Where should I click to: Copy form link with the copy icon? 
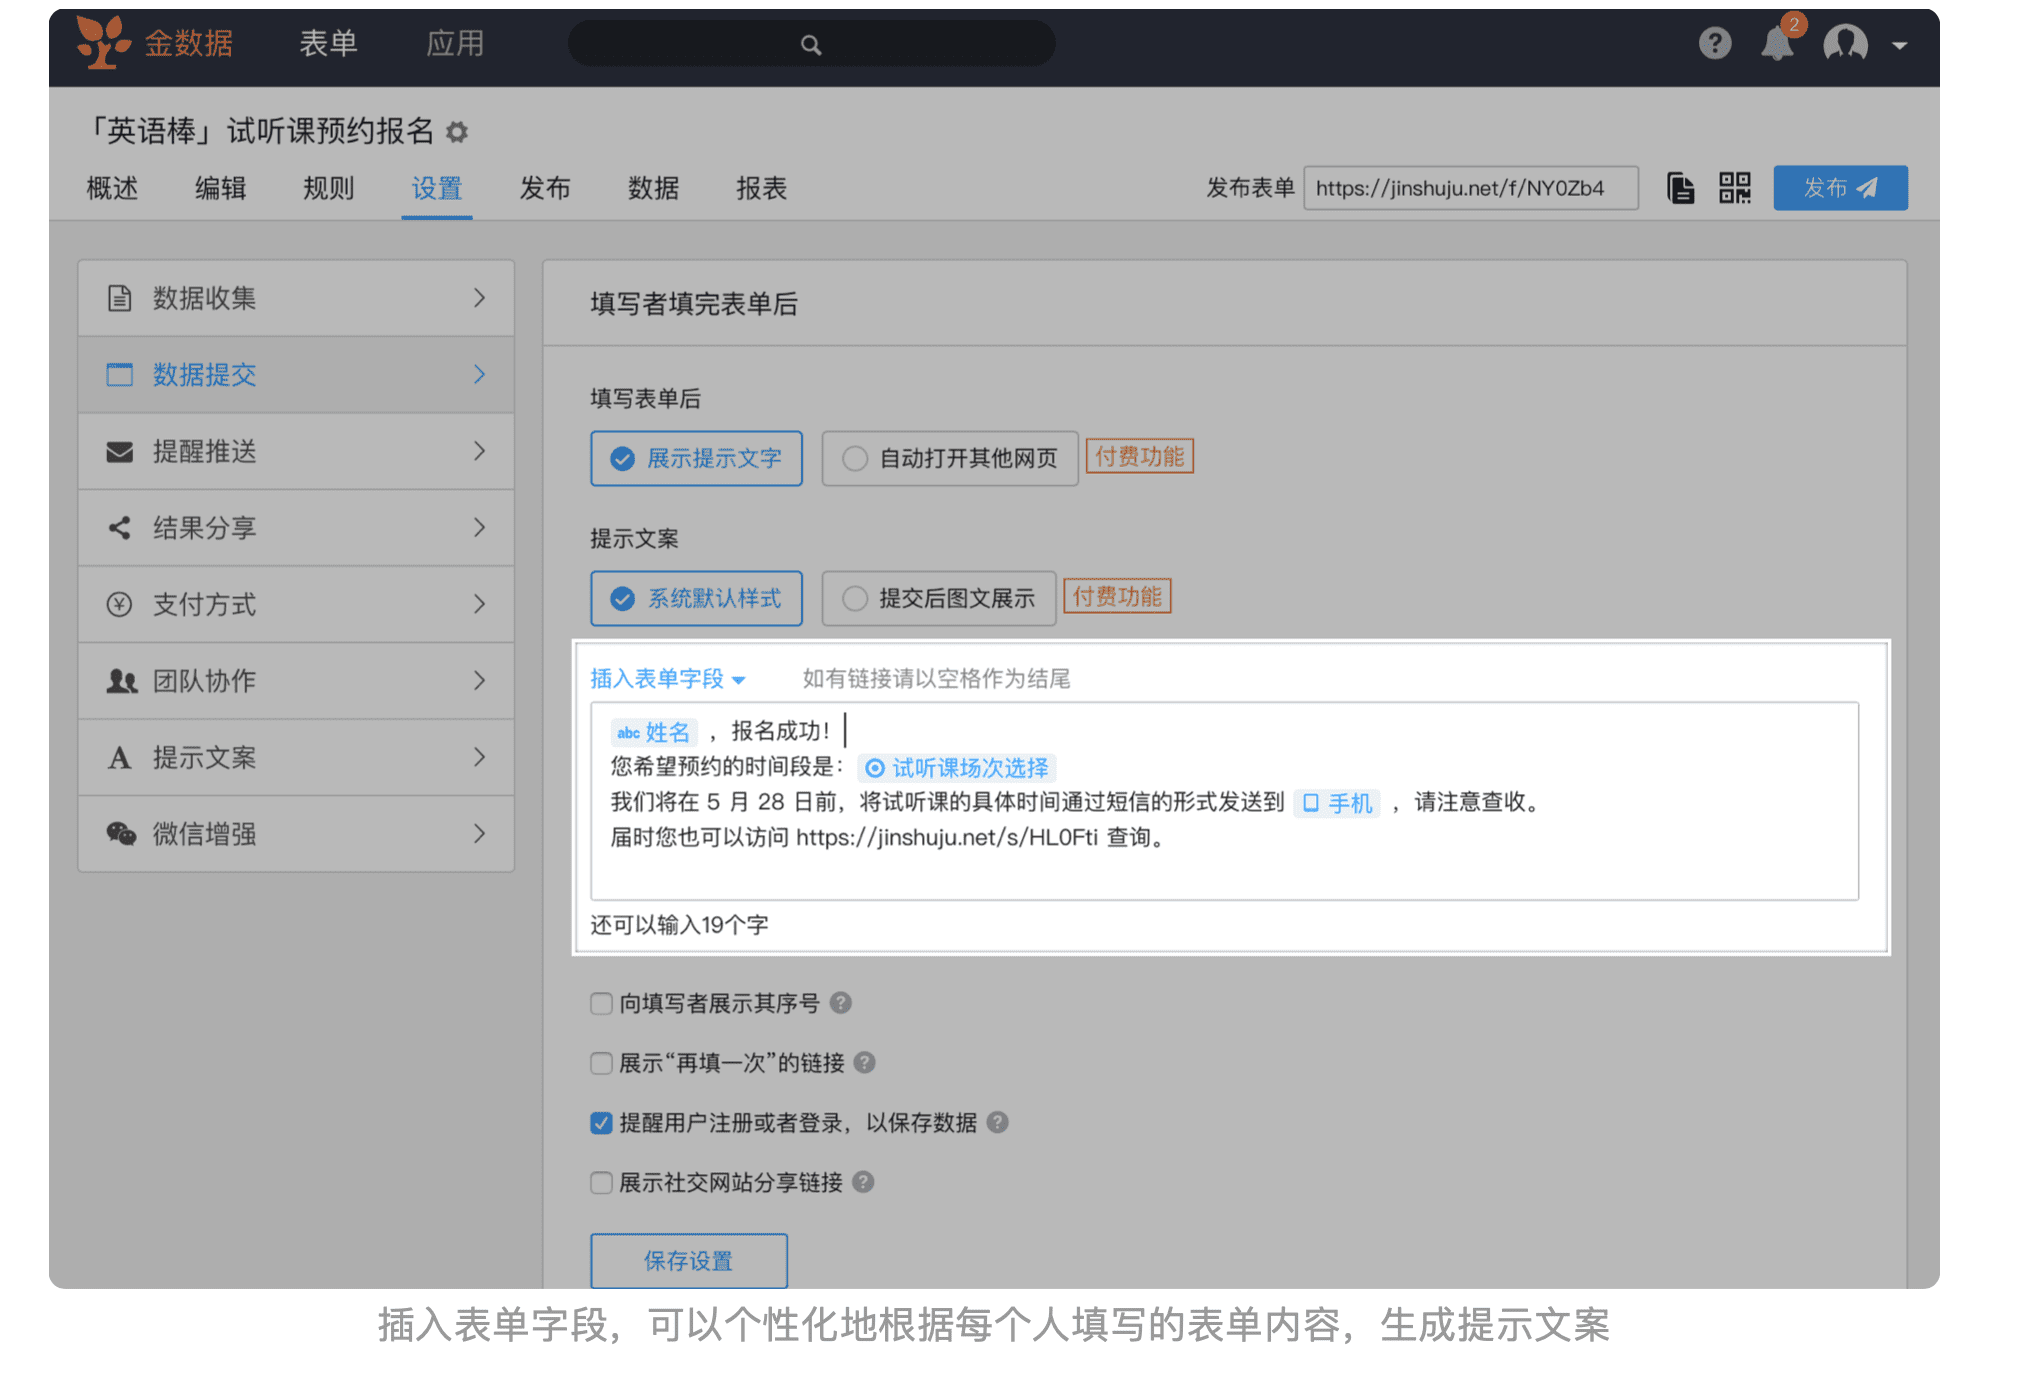coord(1680,188)
